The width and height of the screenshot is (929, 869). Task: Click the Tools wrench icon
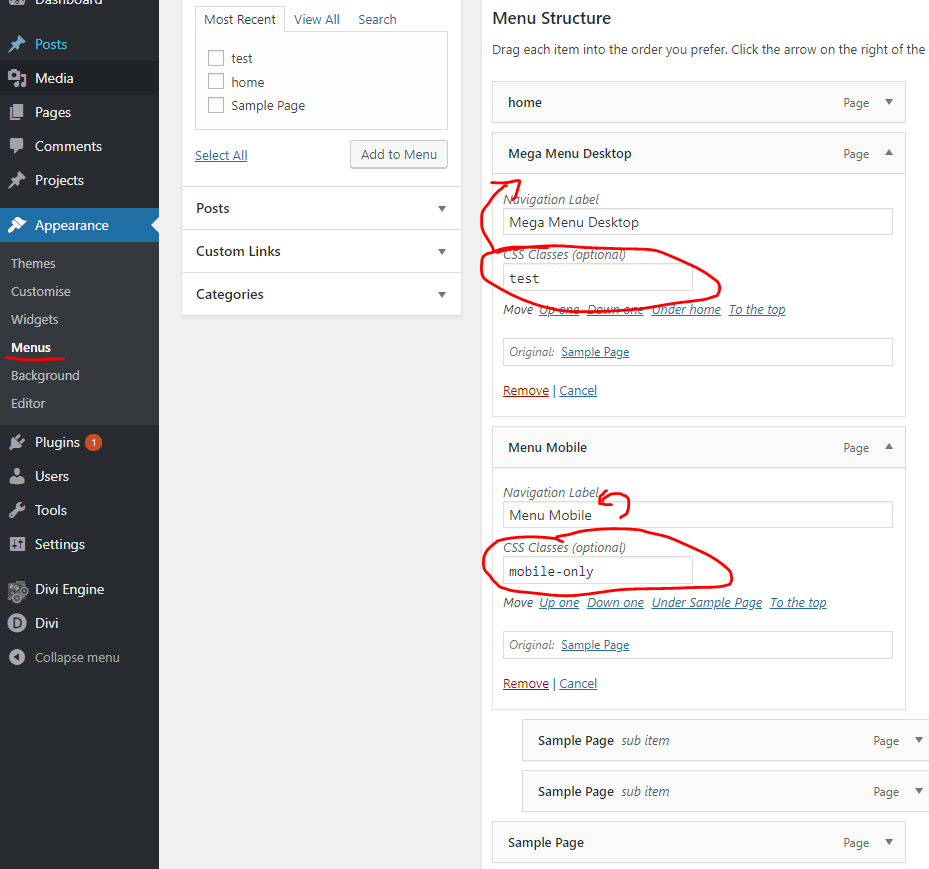coord(17,510)
